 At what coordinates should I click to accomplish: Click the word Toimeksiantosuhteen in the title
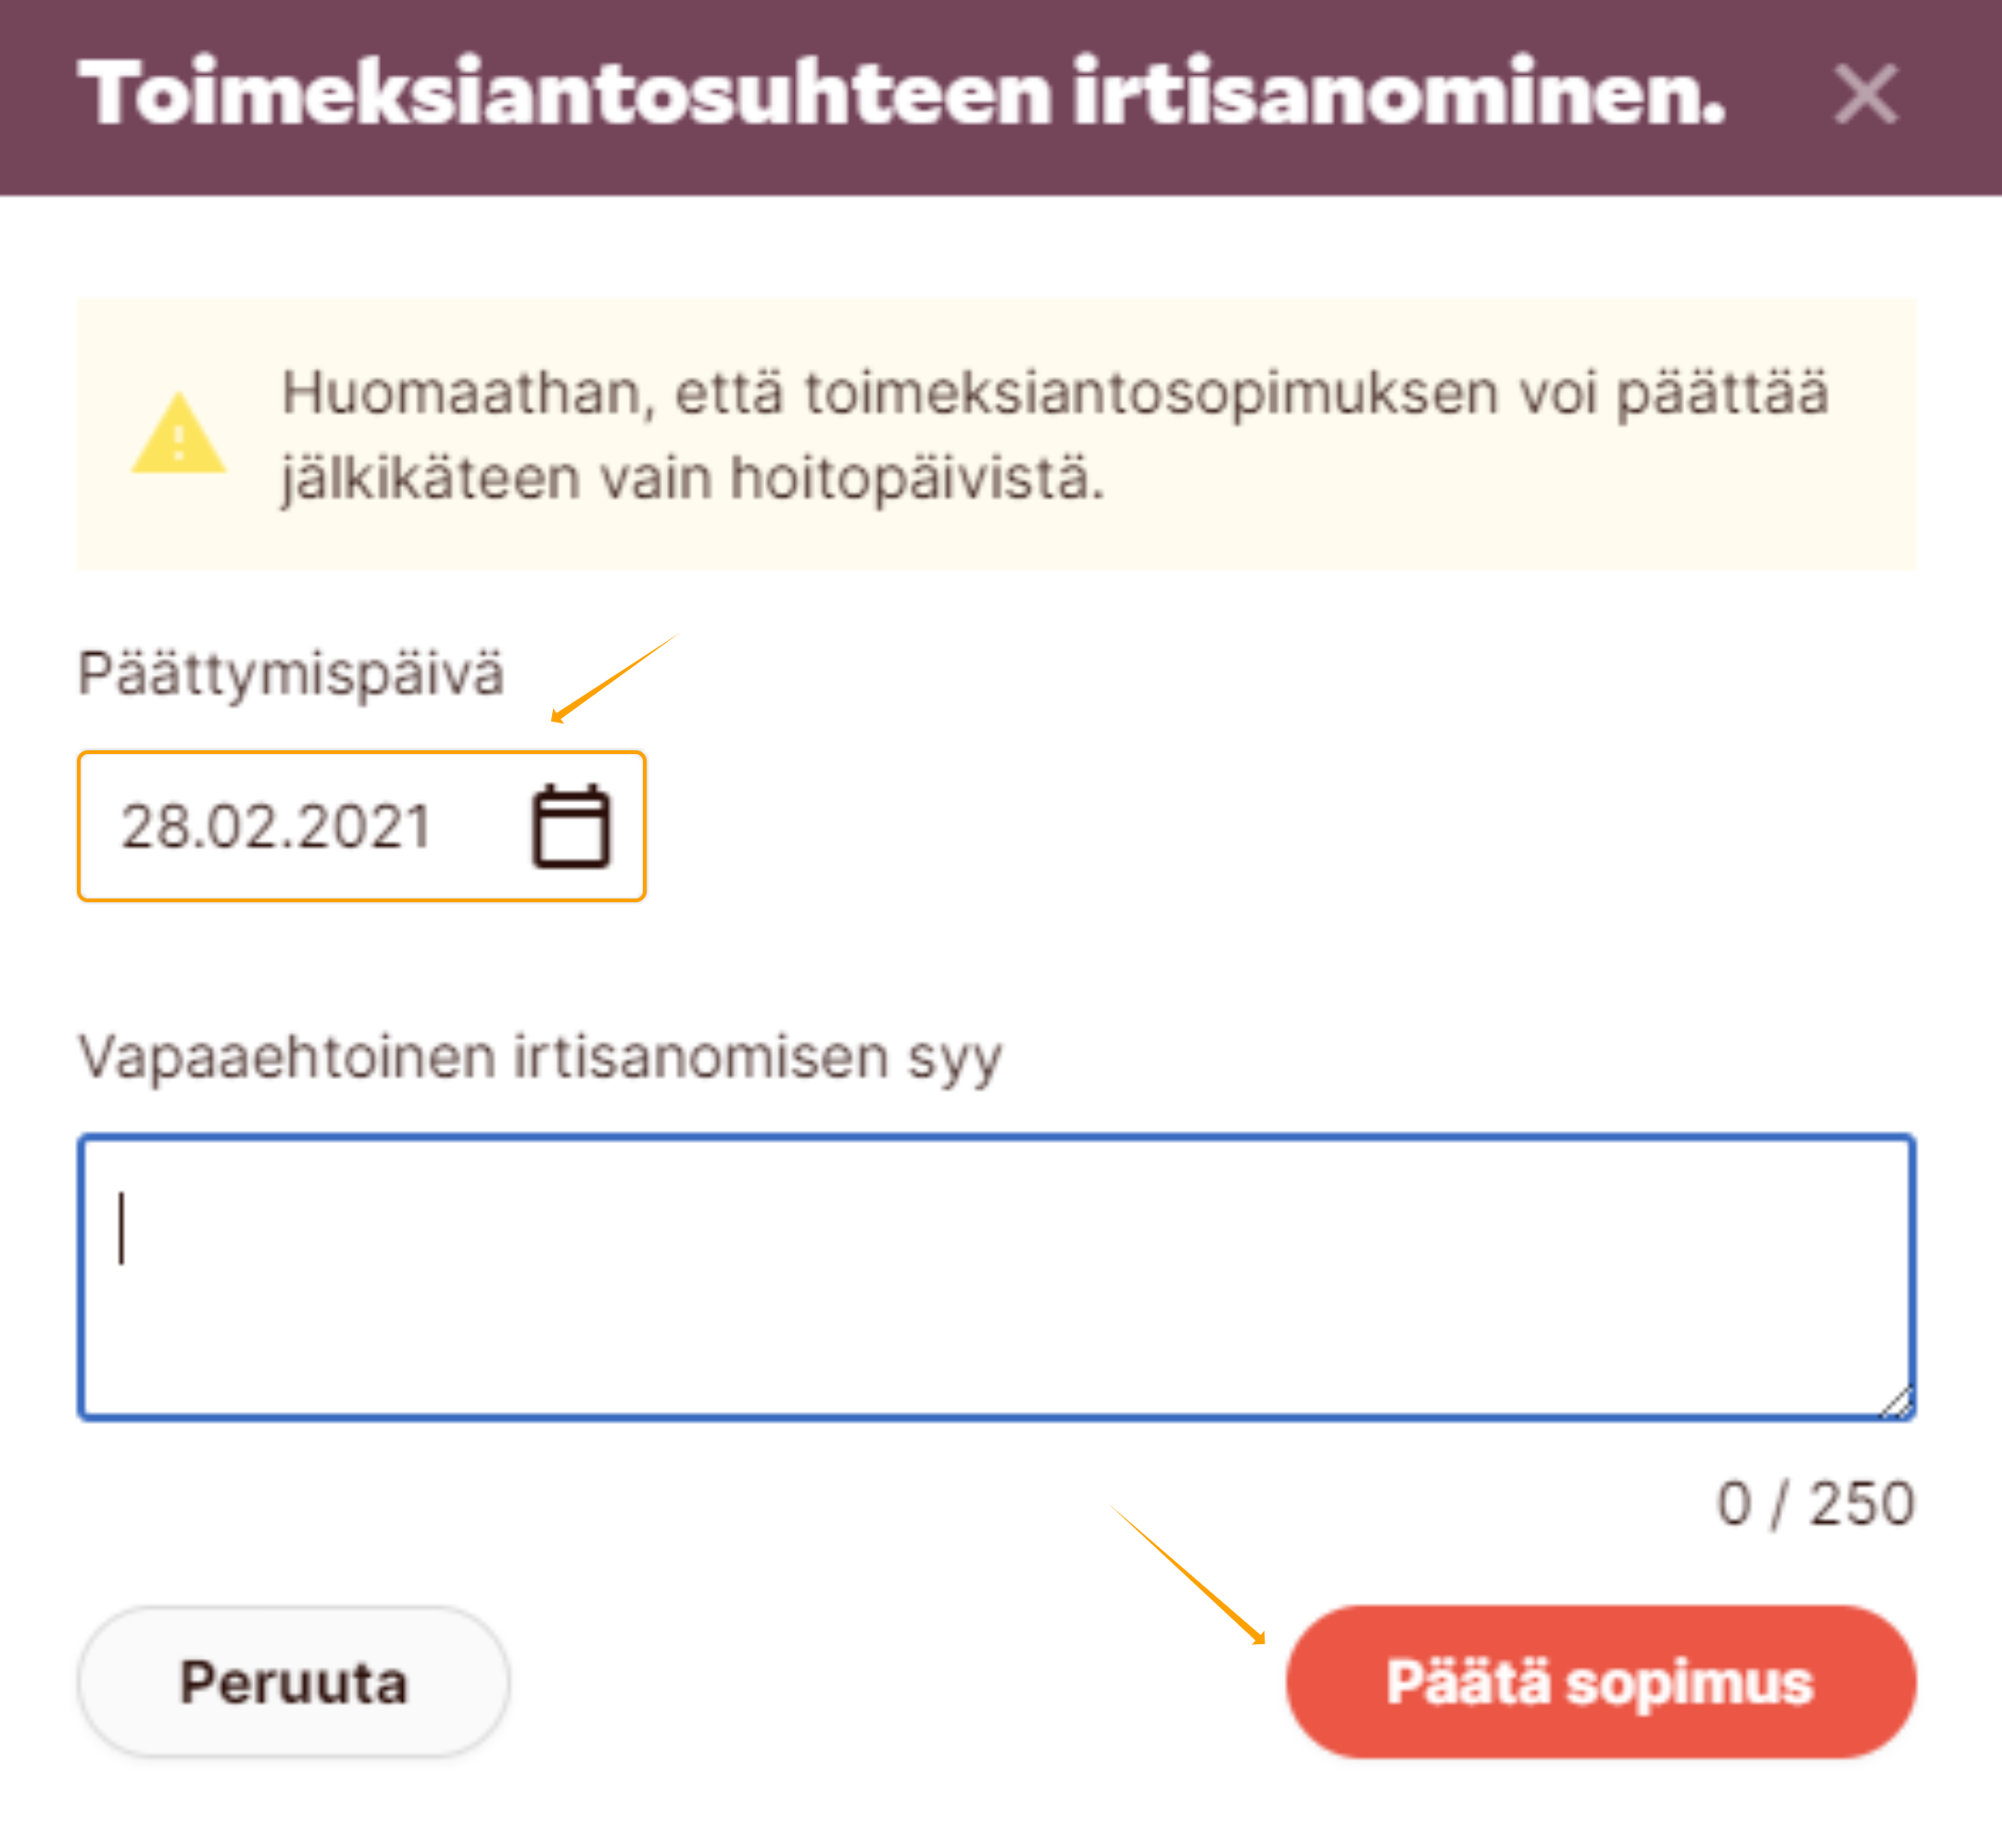[x=565, y=93]
